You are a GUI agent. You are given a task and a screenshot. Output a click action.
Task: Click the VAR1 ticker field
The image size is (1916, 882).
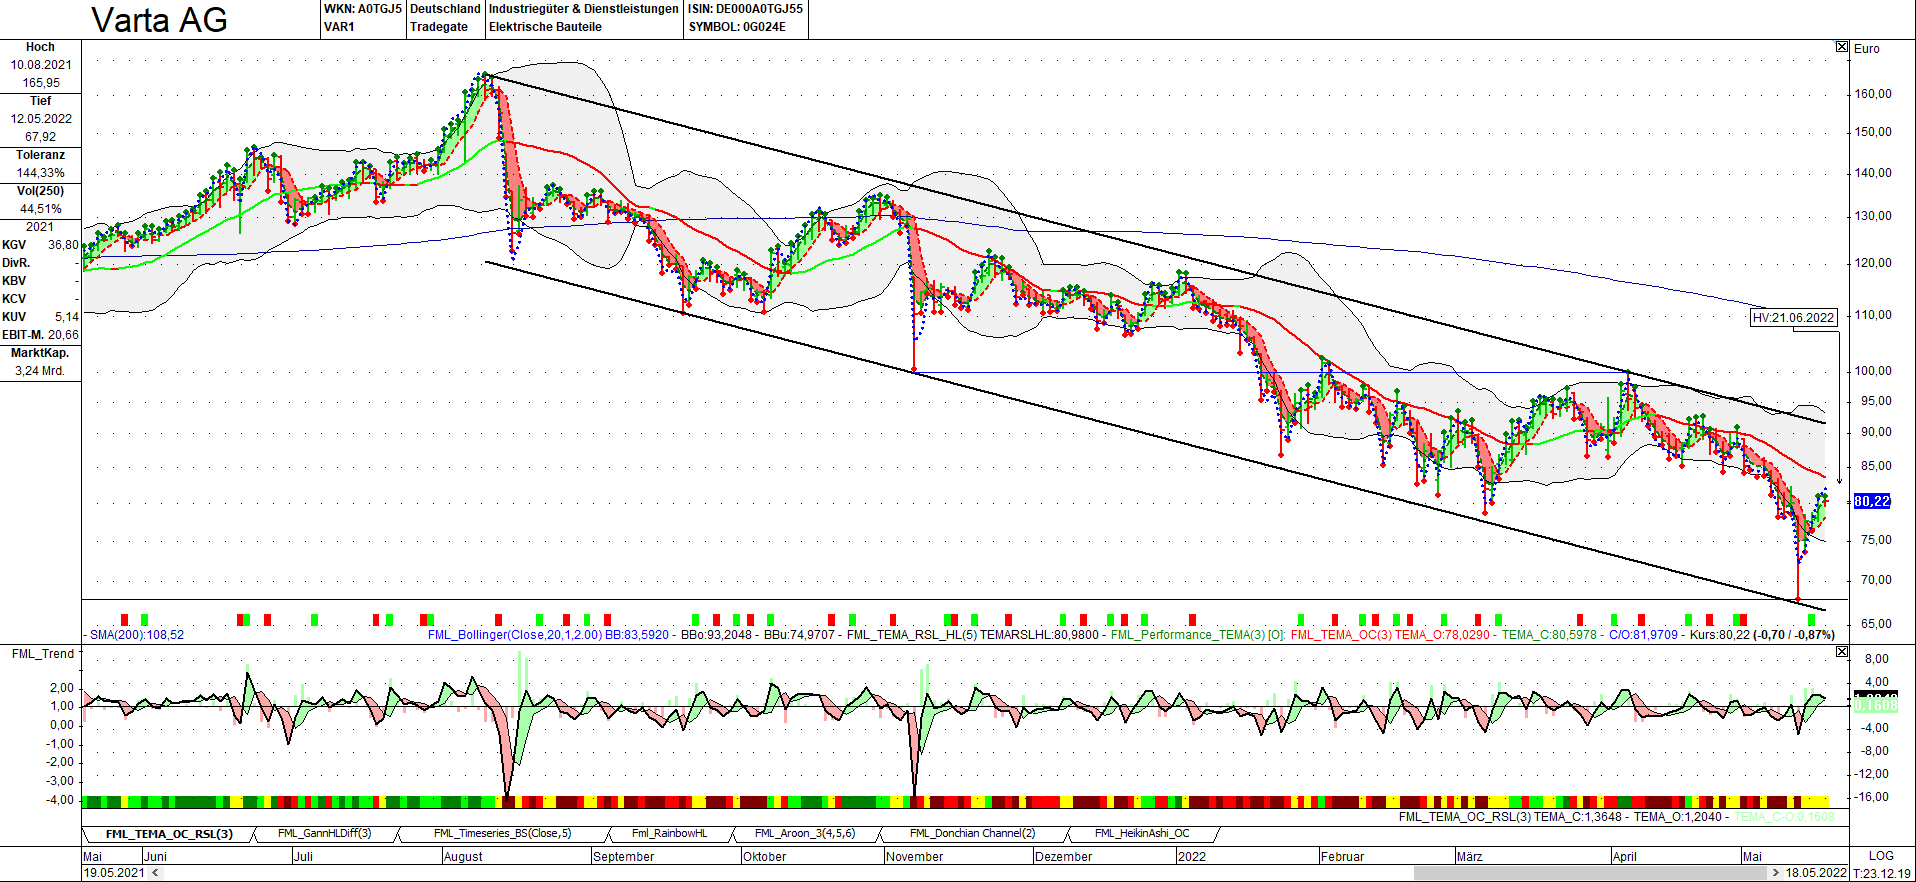click(339, 27)
